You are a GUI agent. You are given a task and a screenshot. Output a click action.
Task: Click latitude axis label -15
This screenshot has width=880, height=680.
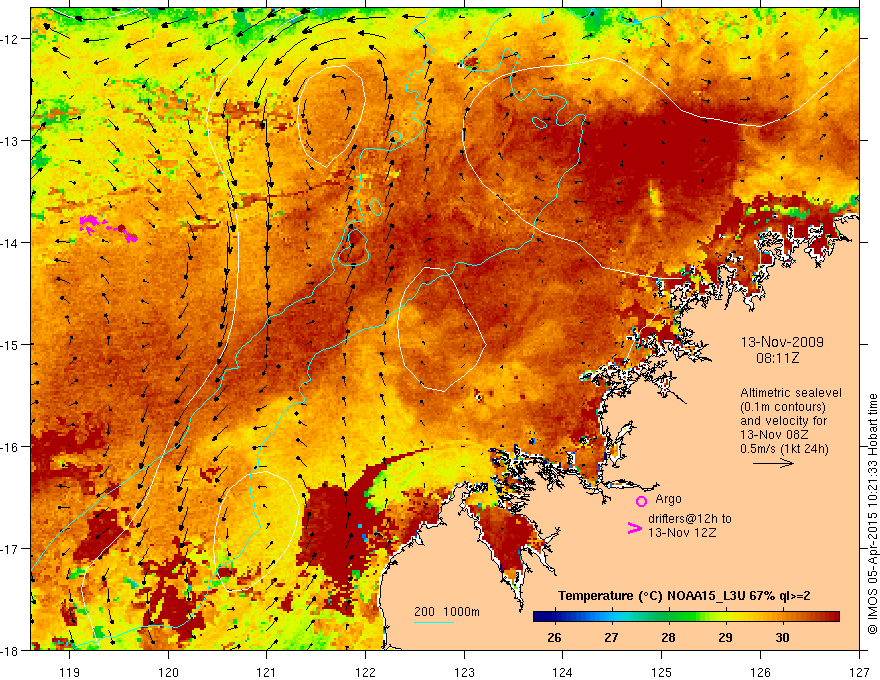pos(11,345)
